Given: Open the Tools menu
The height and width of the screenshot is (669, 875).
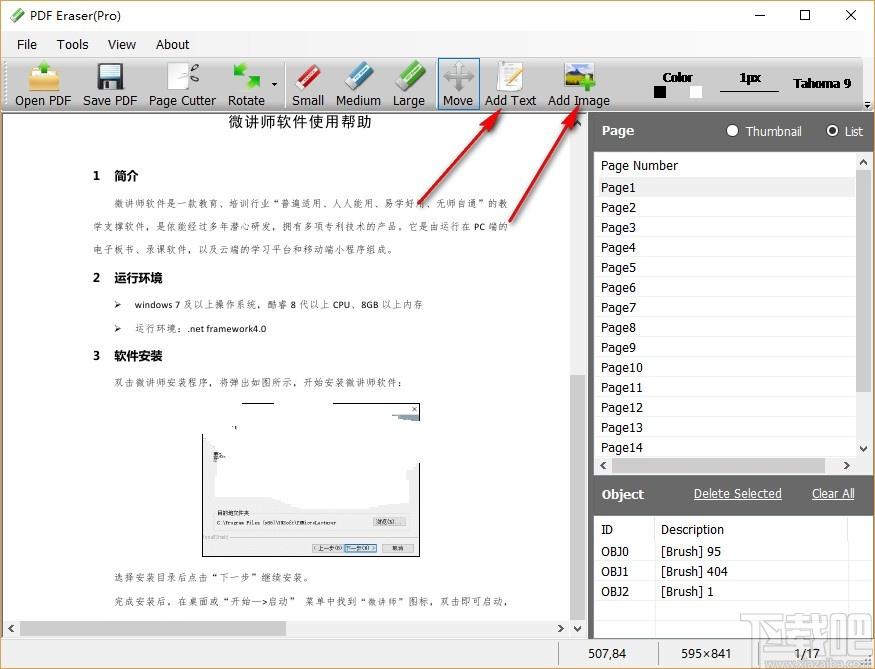Looking at the screenshot, I should tap(73, 45).
